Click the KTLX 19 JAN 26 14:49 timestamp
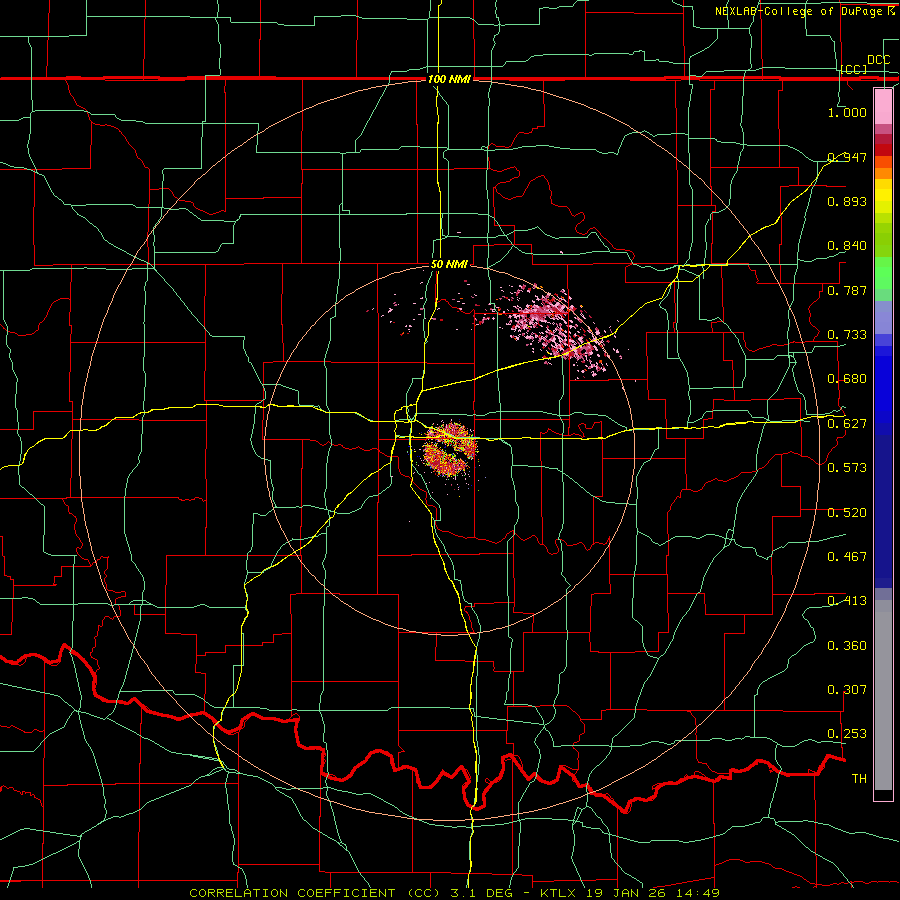Screen dimensions: 900x900 pos(630,893)
